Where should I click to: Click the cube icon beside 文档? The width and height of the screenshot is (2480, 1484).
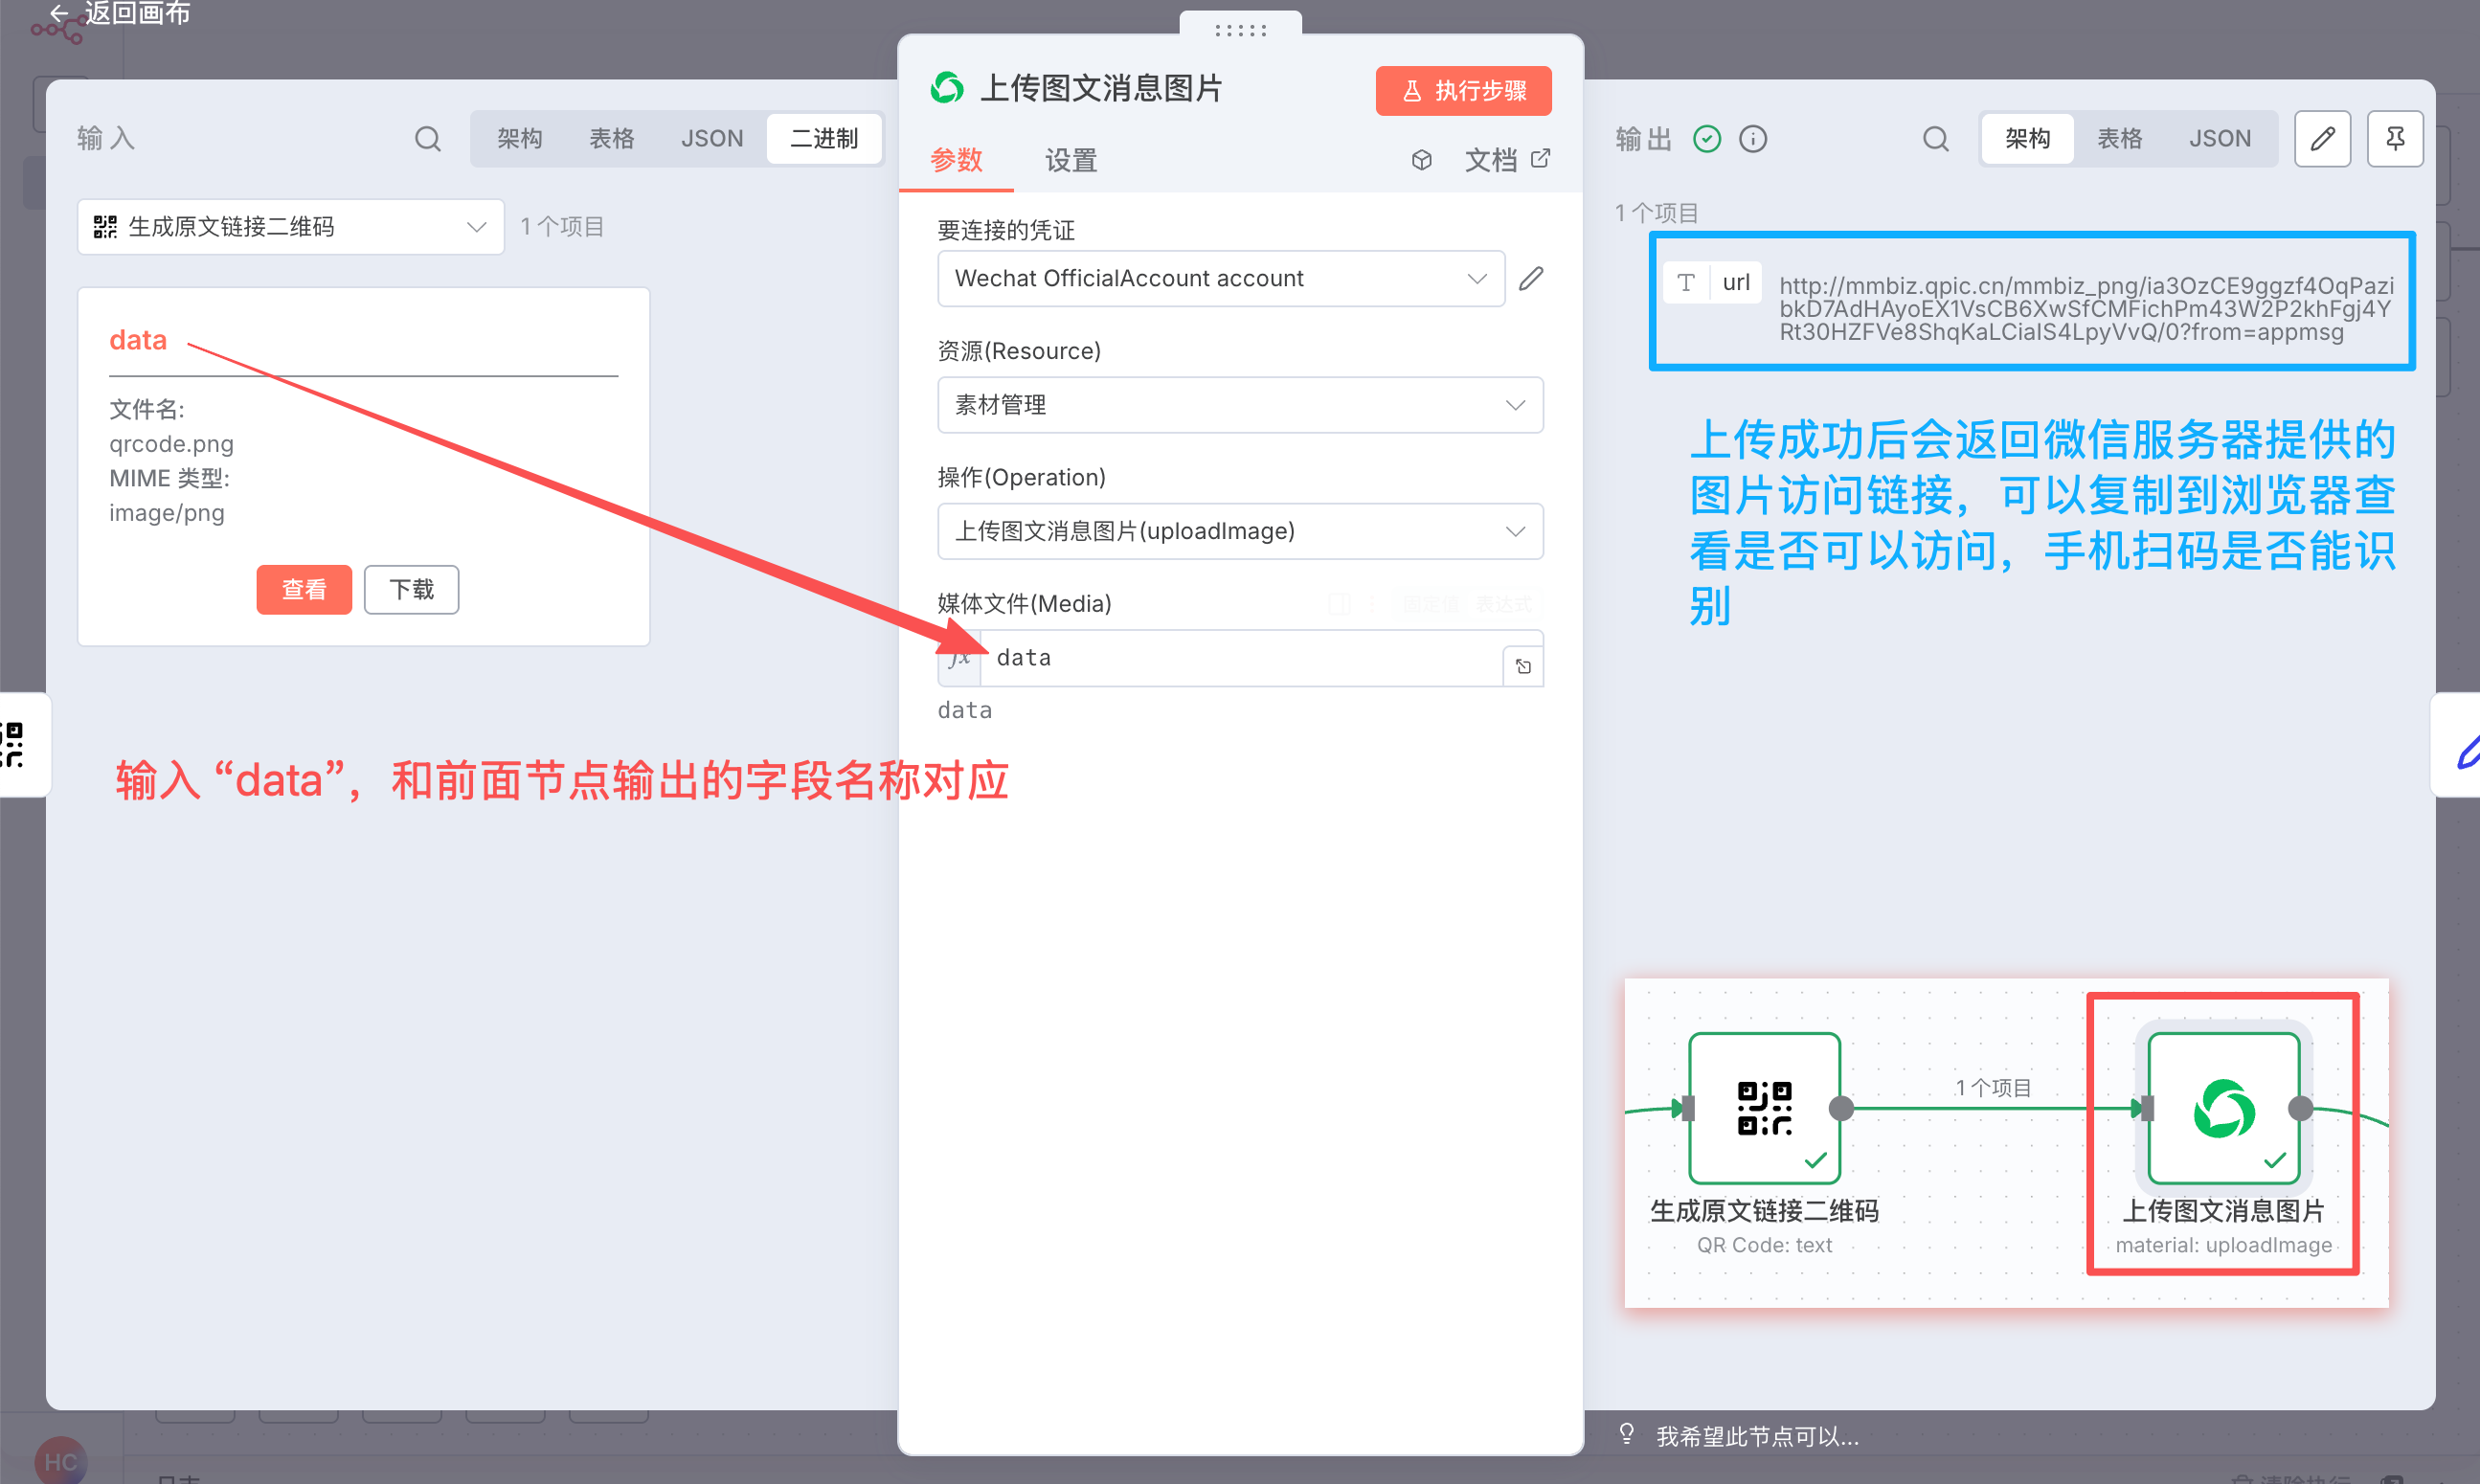click(1421, 160)
